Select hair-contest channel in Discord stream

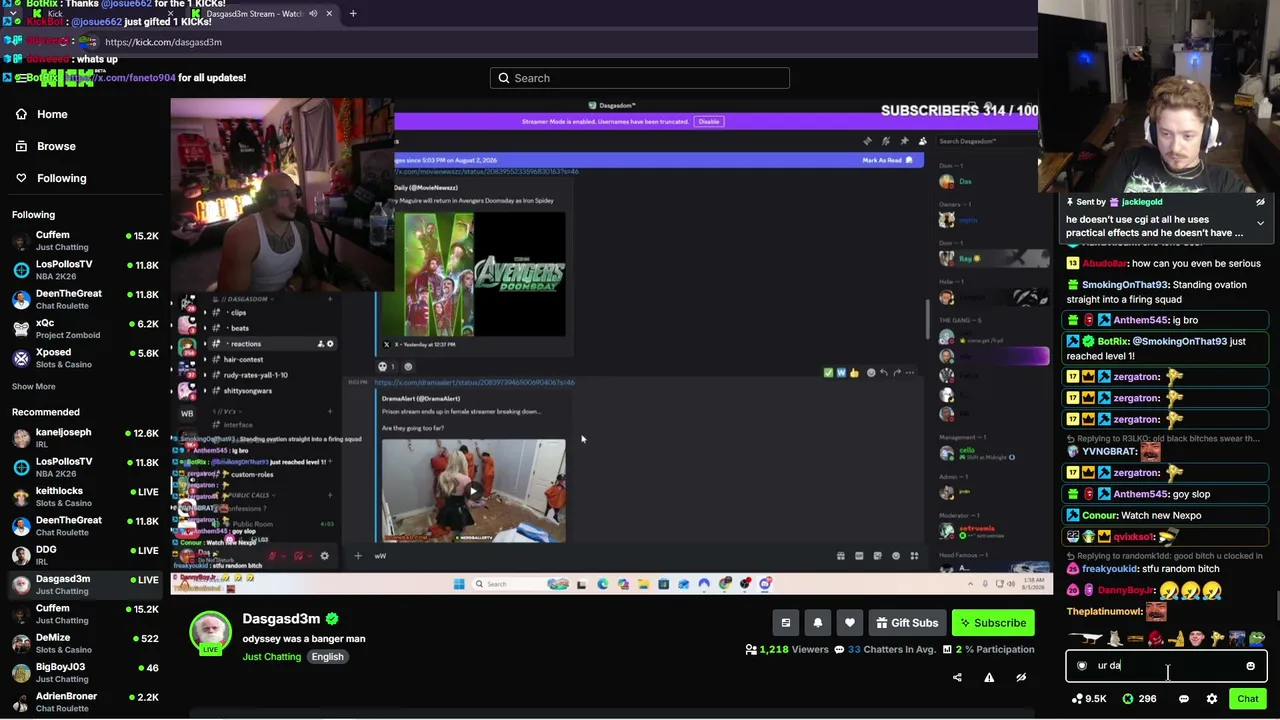click(243, 359)
